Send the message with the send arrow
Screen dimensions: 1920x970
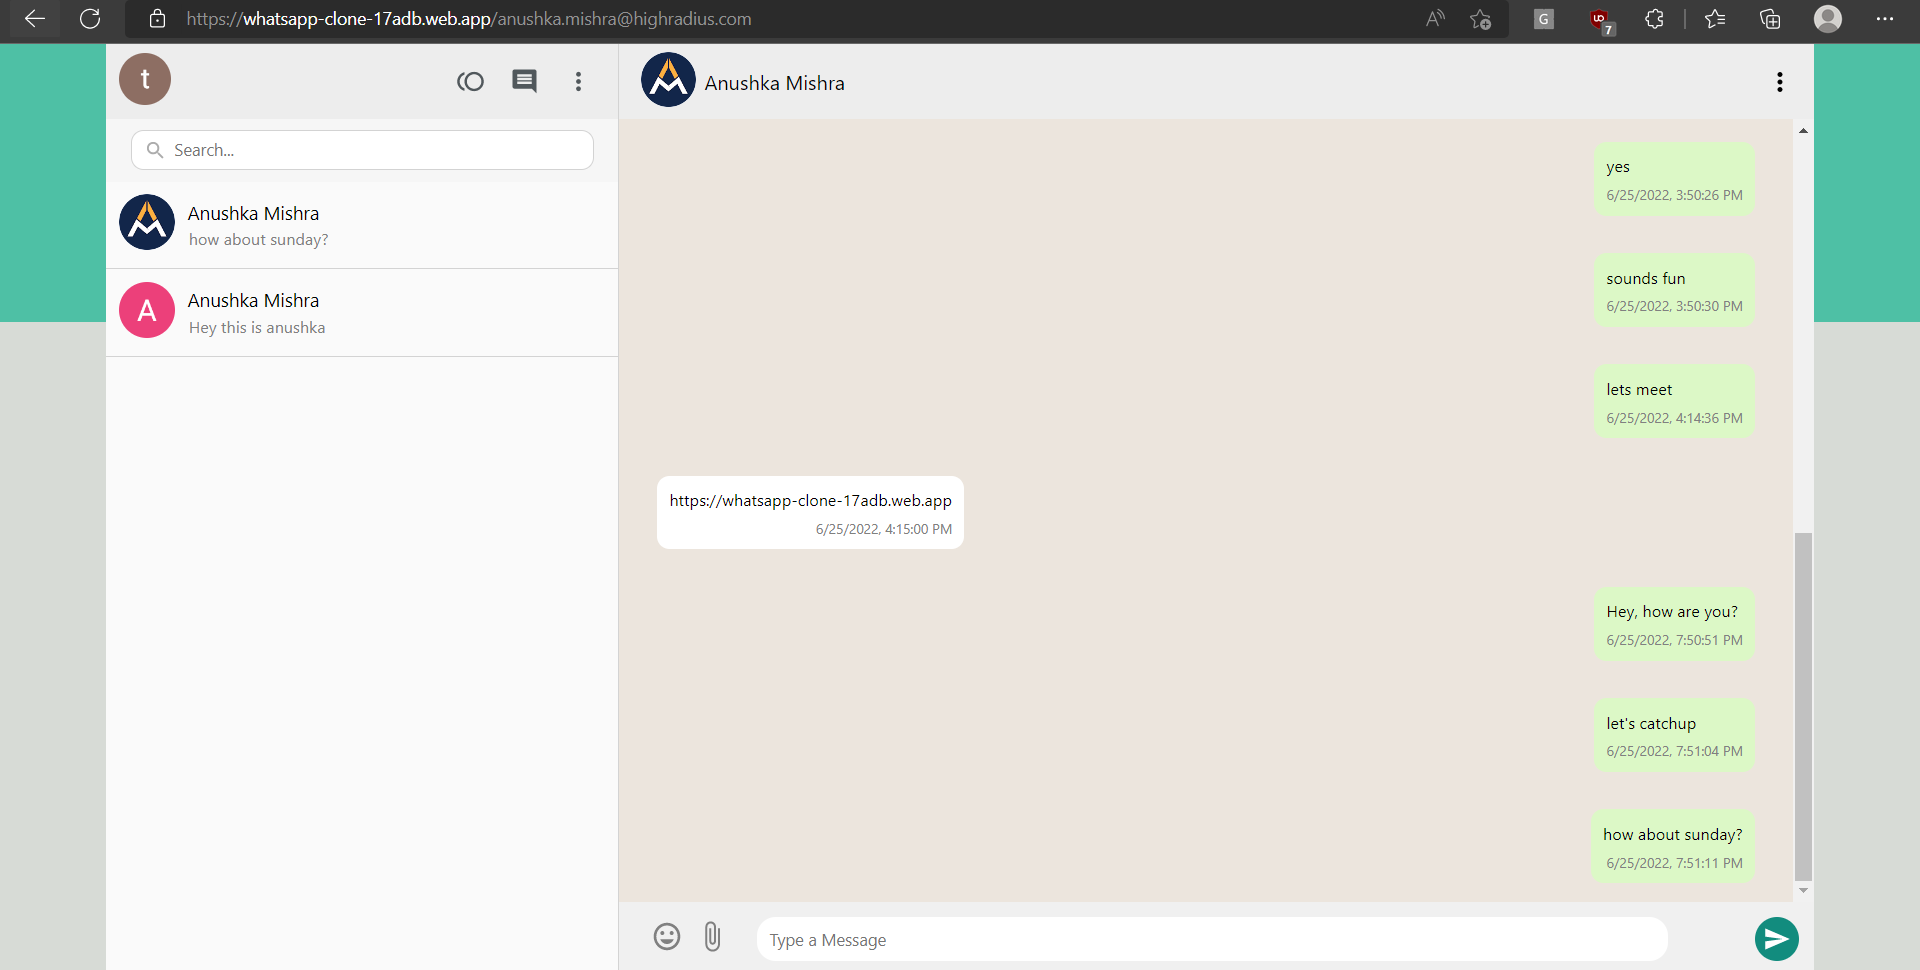tap(1776, 939)
